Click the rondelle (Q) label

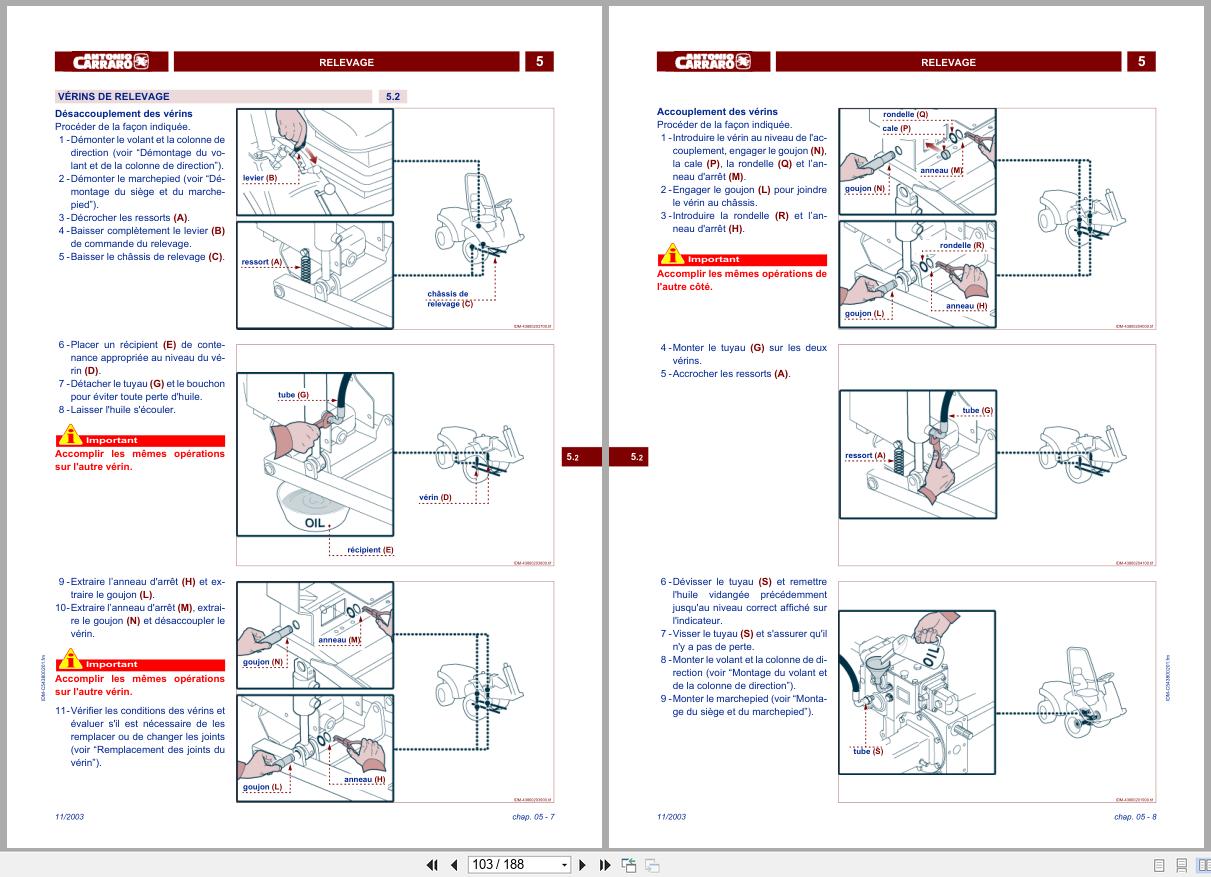pos(905,114)
